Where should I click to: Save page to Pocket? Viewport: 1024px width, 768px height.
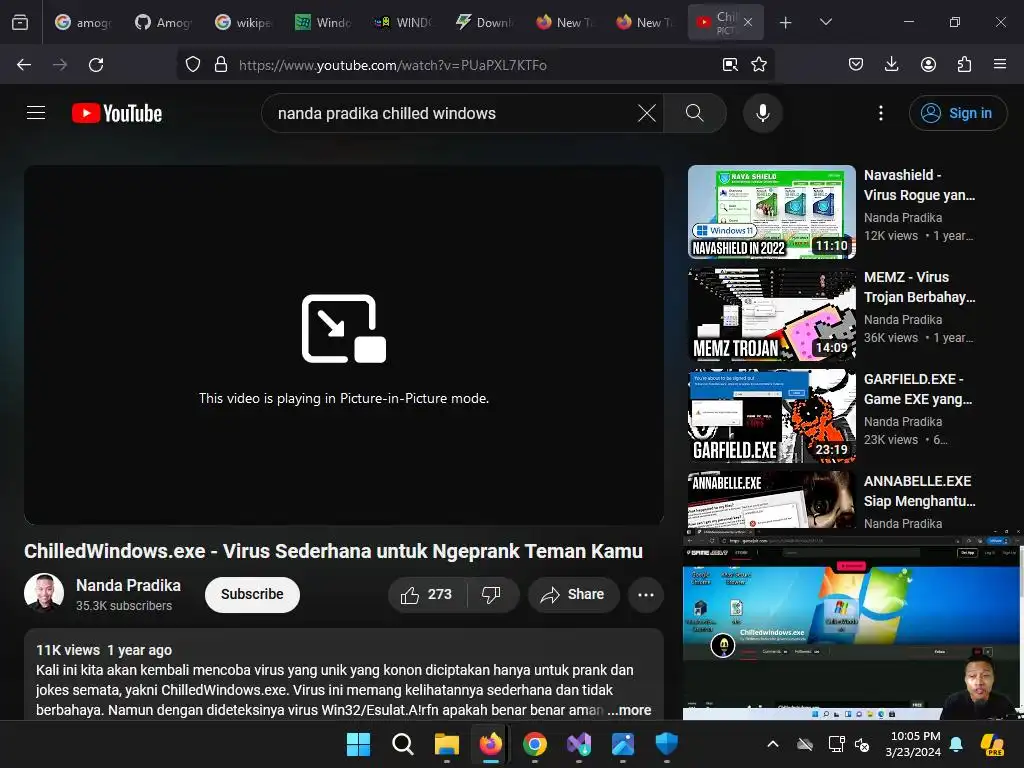pyautogui.click(x=856, y=65)
